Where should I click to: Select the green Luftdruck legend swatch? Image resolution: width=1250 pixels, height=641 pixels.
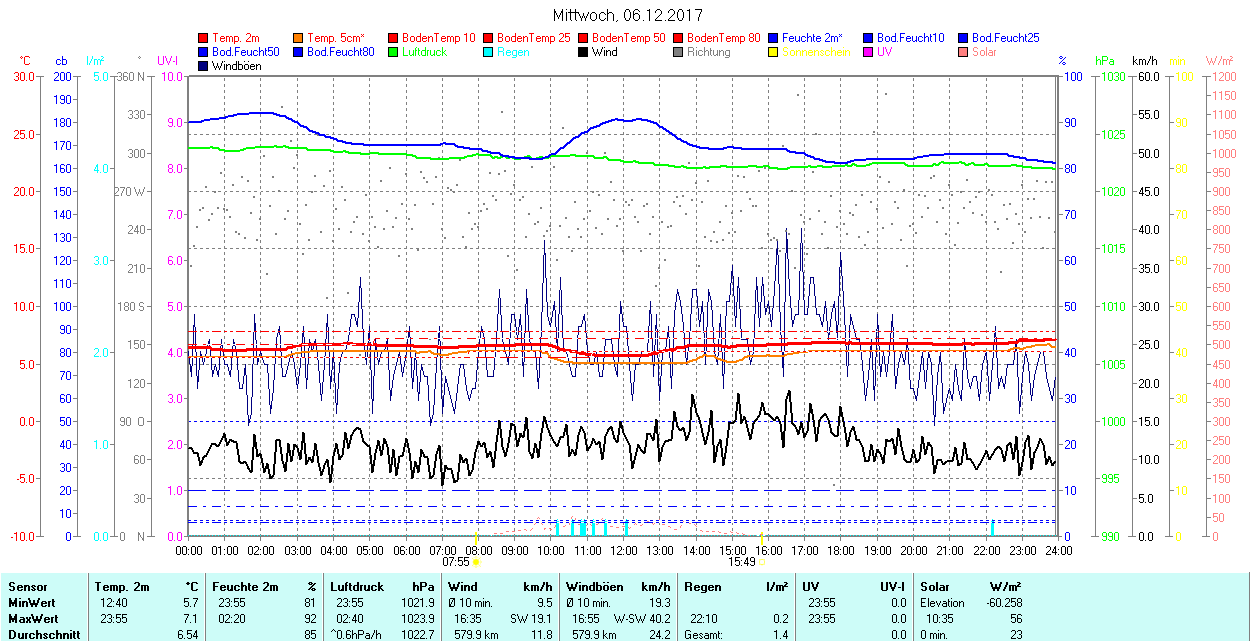point(394,52)
